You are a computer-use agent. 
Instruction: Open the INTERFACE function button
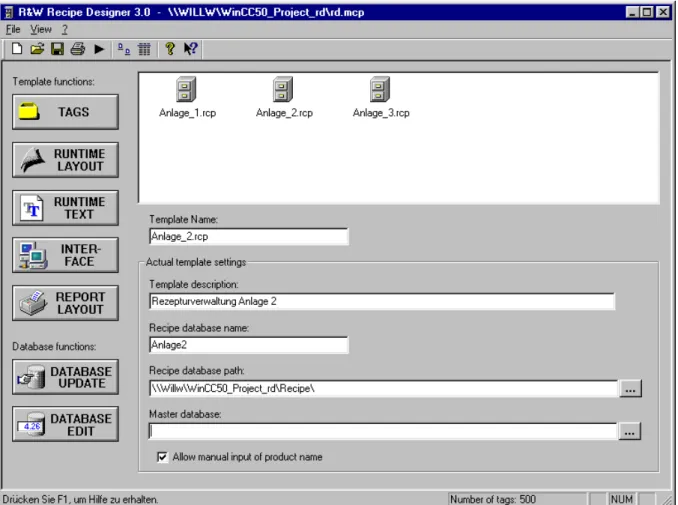(x=65, y=255)
